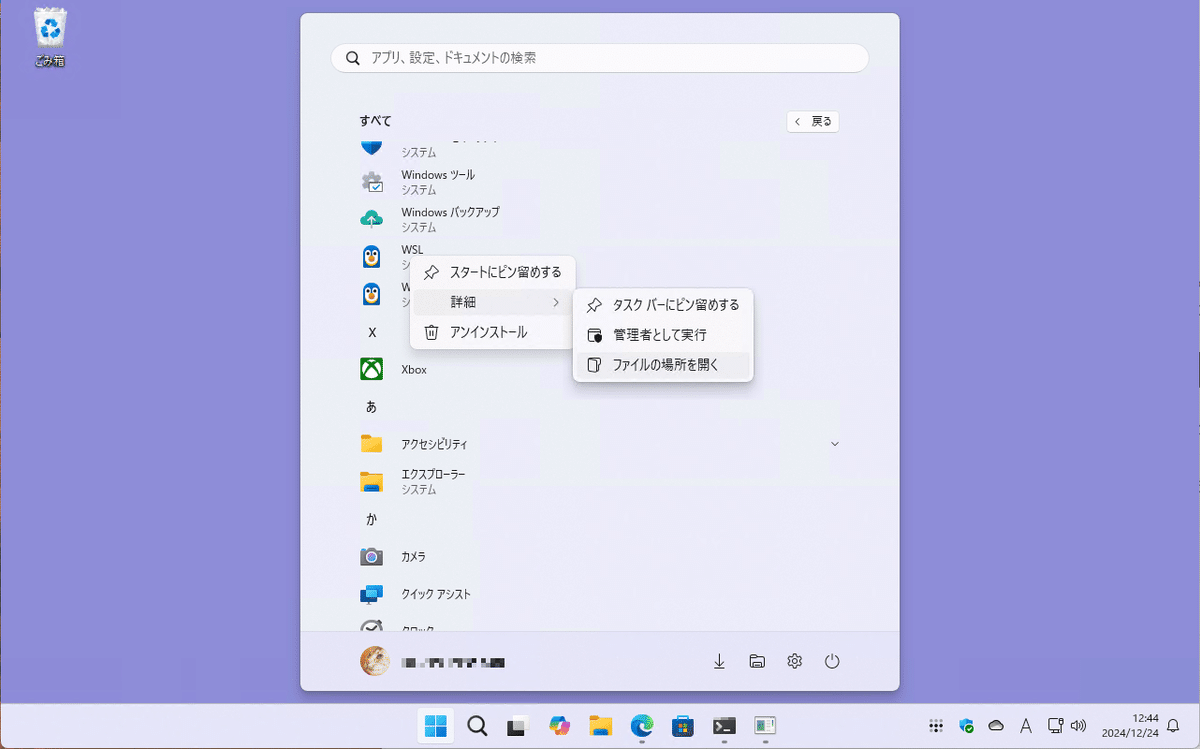This screenshot has height=749, width=1200.
Task: Click the か letter group header
Action: (372, 519)
